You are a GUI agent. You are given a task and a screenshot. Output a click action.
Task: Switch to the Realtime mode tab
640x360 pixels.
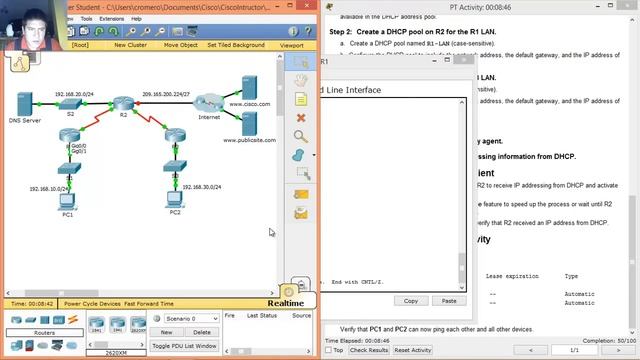(x=285, y=303)
